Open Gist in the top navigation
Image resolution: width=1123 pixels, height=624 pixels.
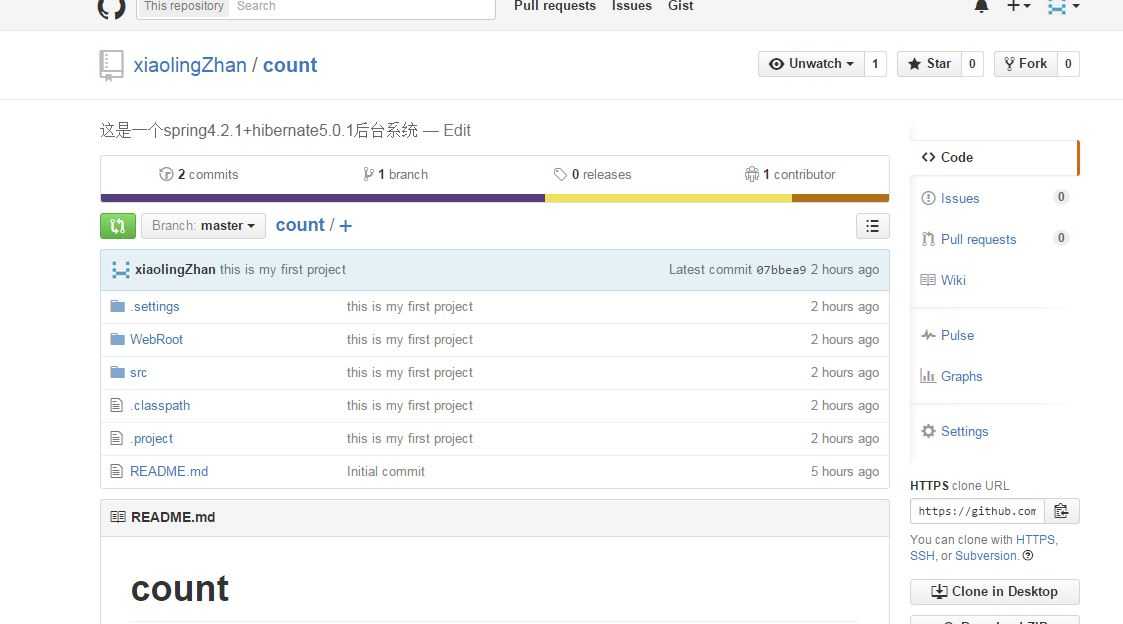point(680,6)
